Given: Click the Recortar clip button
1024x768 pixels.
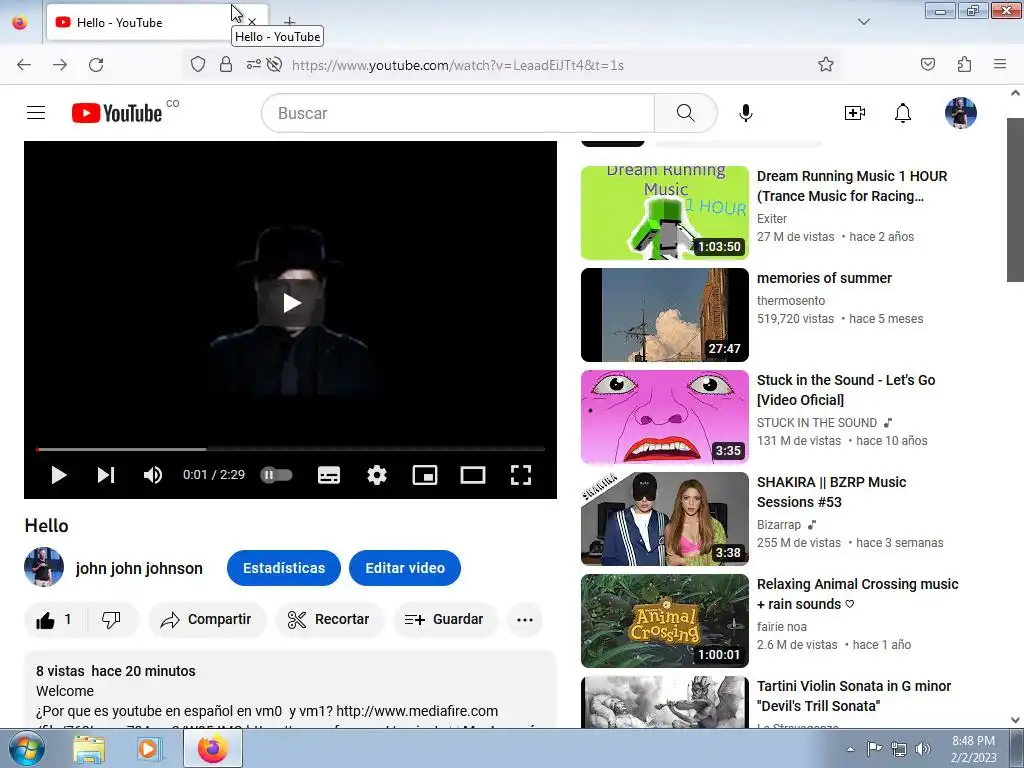Looking at the screenshot, I should coord(329,619).
